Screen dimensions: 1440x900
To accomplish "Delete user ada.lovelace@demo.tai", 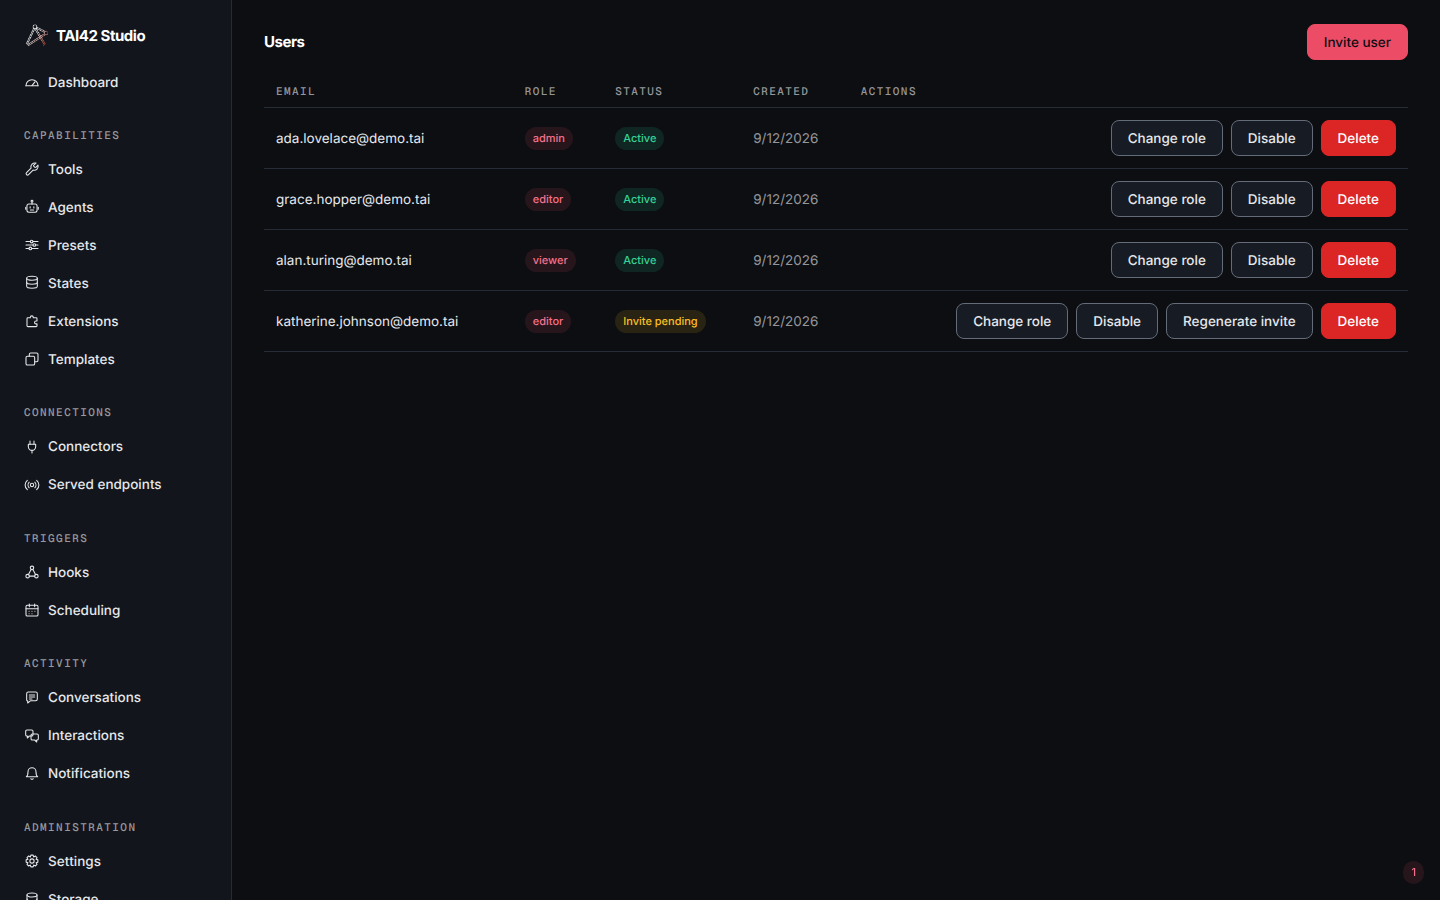I will click(1358, 138).
